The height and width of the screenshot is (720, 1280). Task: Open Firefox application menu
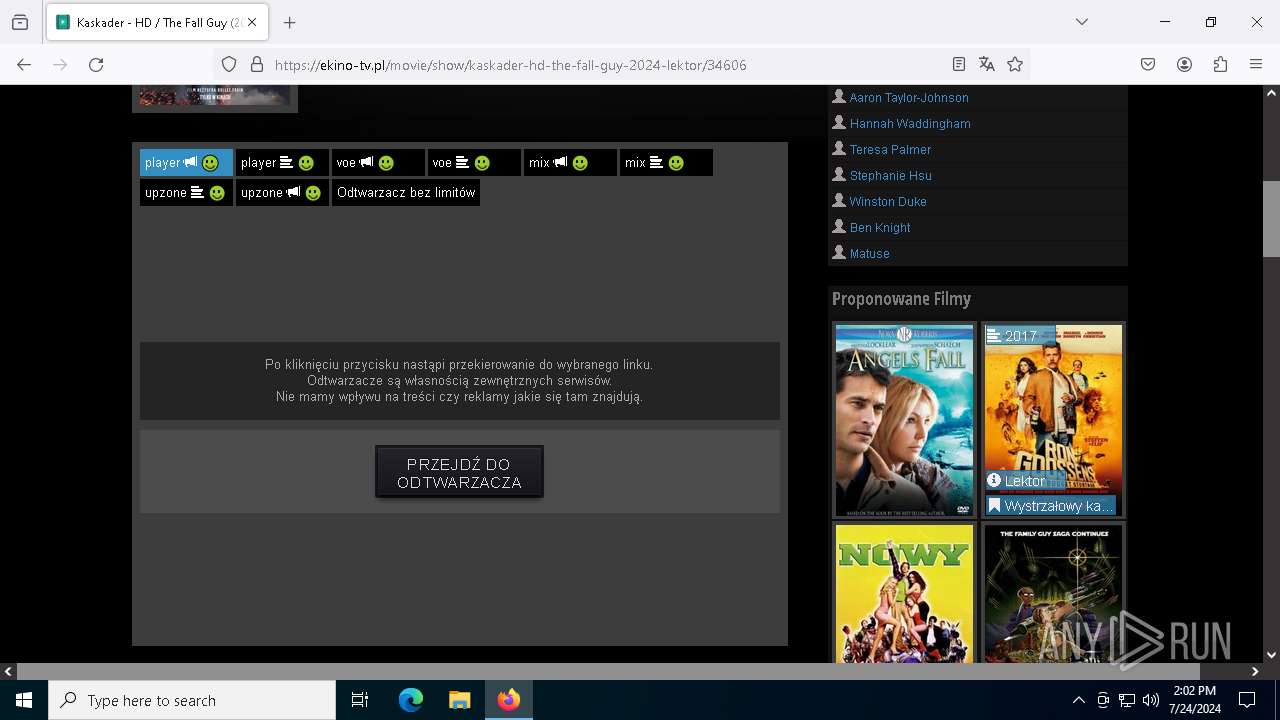(x=1256, y=64)
